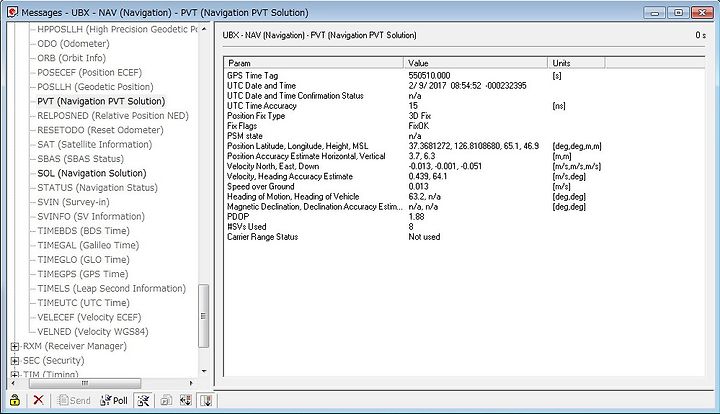
Task: Click tree scrollbar up arrow
Action: (204, 29)
